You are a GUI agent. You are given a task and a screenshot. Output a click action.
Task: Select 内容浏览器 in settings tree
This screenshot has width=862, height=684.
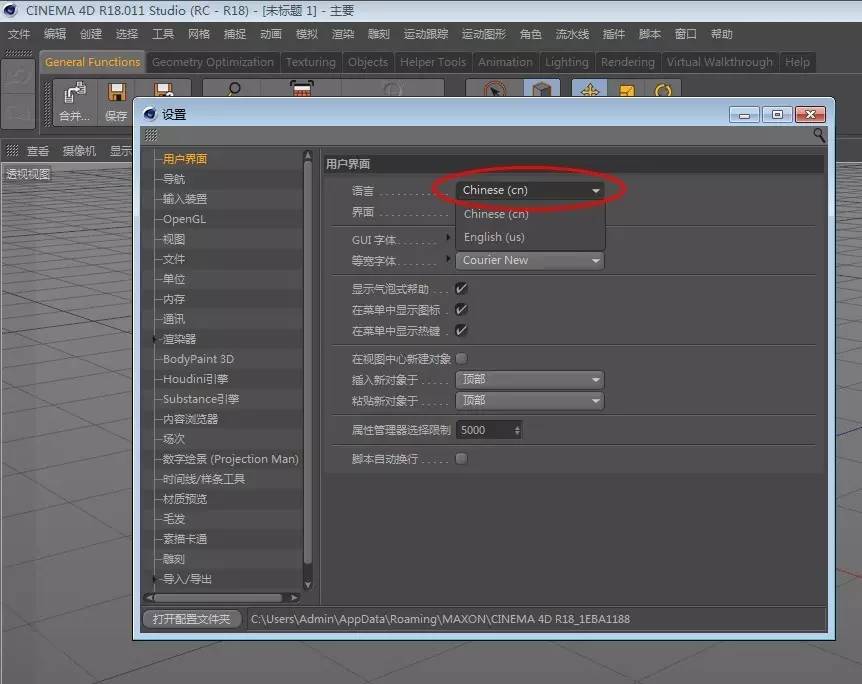pyautogui.click(x=190, y=419)
